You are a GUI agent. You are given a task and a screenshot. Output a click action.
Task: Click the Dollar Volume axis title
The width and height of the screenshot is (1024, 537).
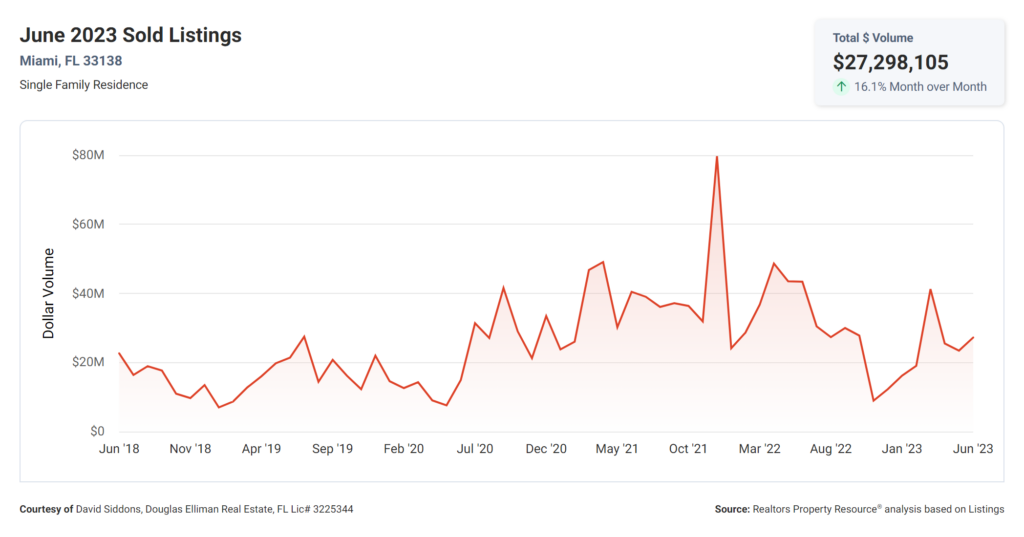point(48,293)
